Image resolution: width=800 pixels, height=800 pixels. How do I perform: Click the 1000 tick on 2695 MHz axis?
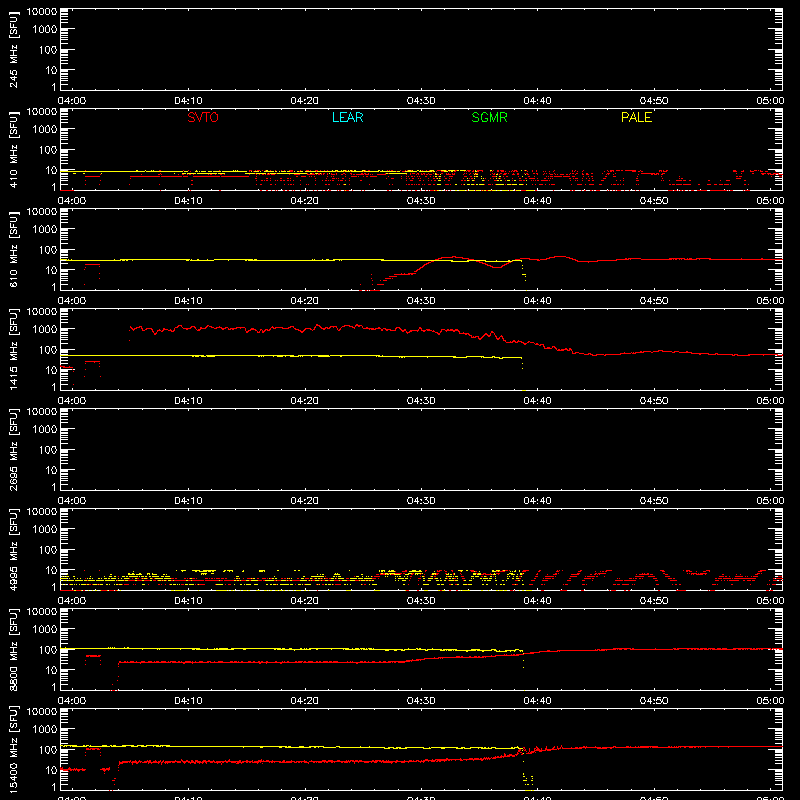(x=45, y=430)
